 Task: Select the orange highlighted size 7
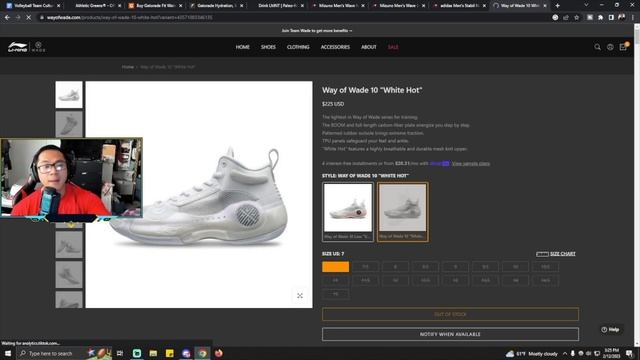tap(336, 267)
